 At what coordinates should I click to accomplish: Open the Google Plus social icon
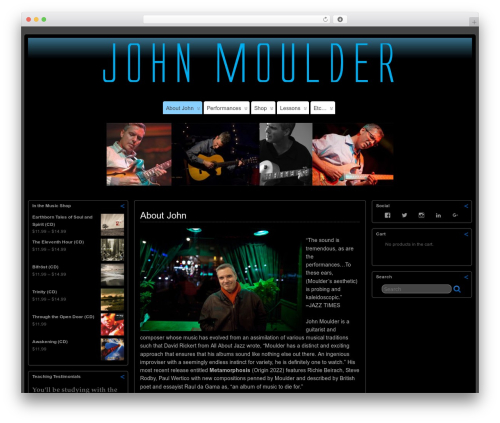[x=455, y=215]
